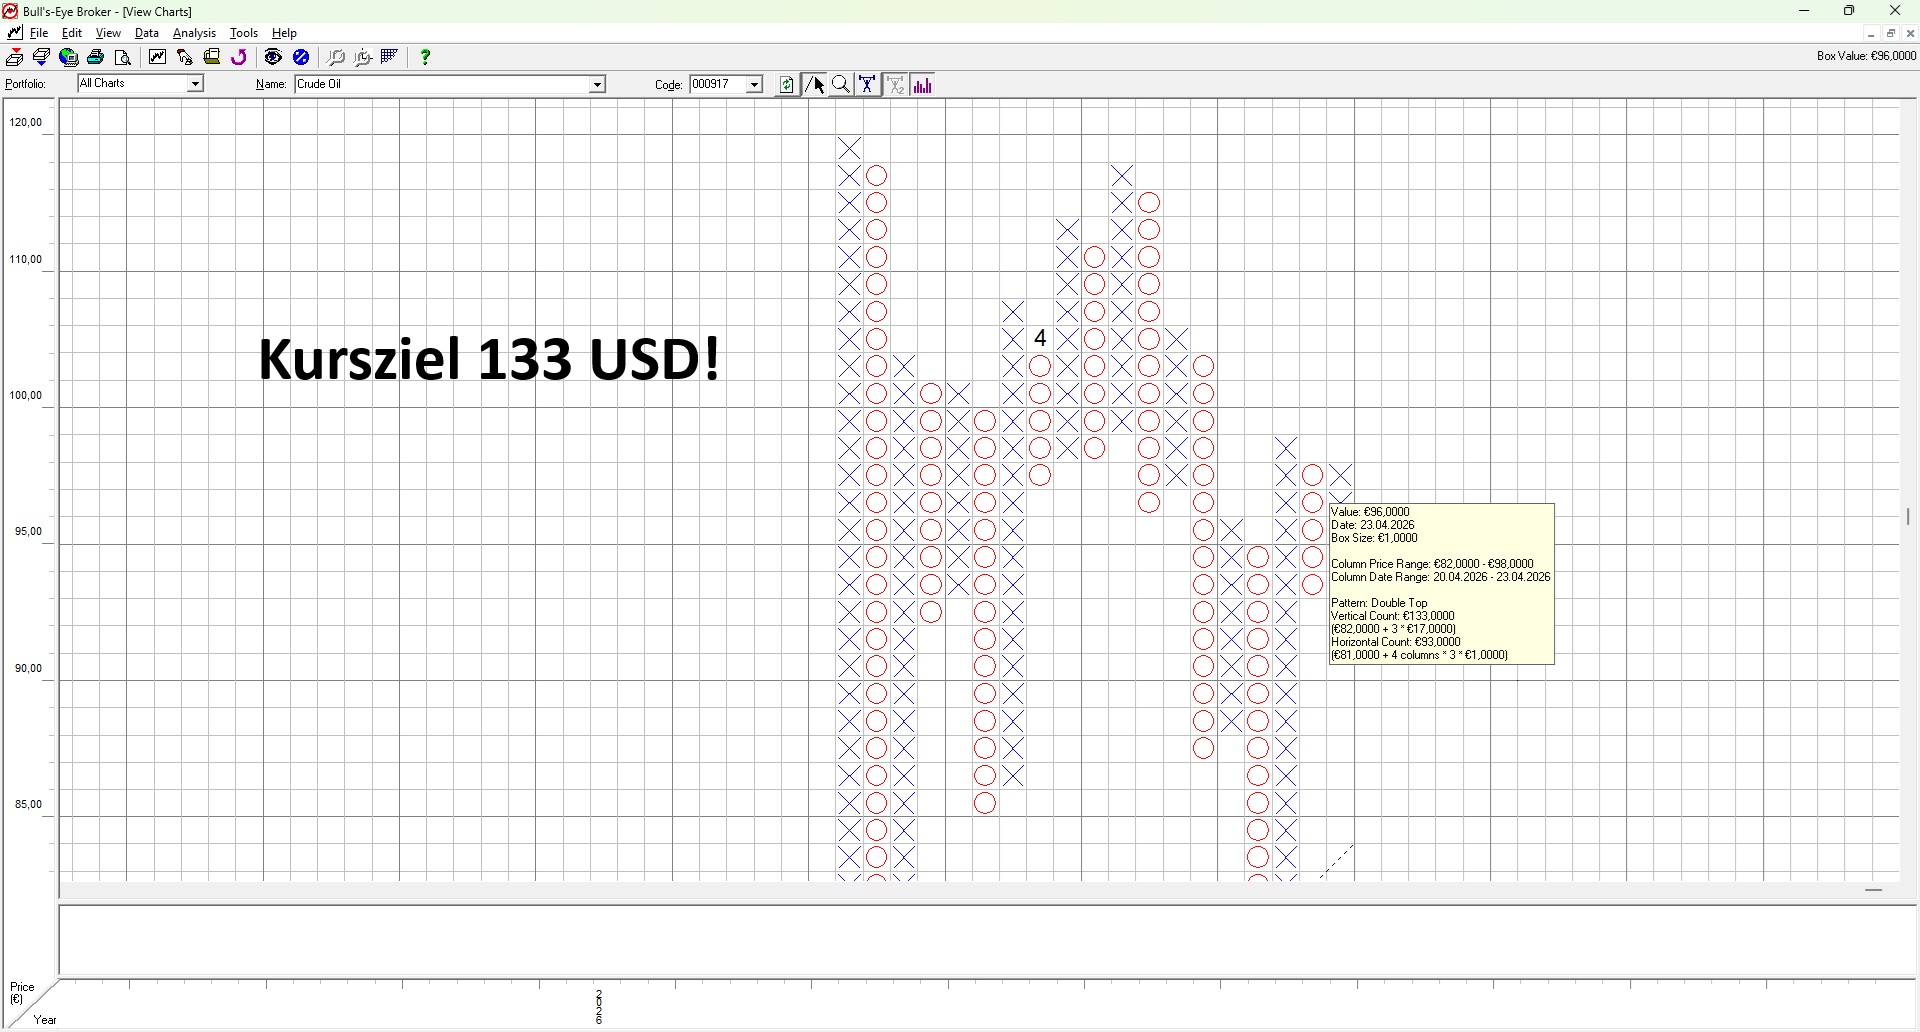The image size is (1920, 1032).
Task: Open help with the green question mark
Action: tap(425, 58)
